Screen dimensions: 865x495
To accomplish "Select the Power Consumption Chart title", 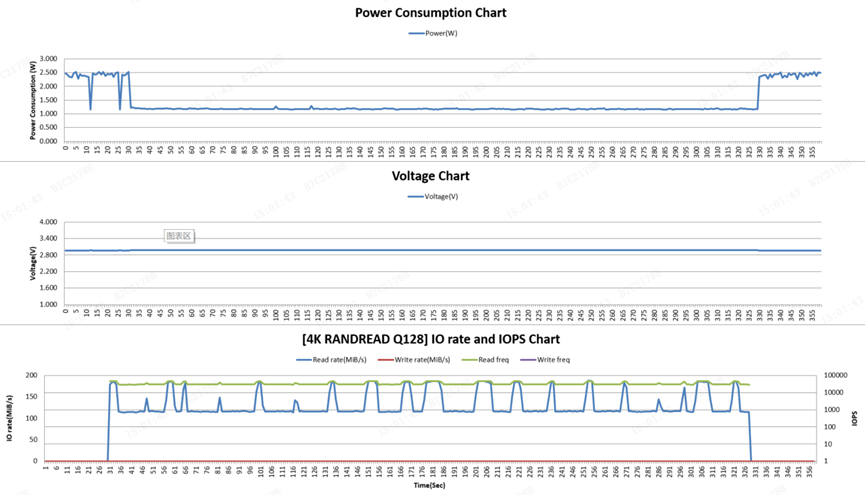I will point(430,13).
